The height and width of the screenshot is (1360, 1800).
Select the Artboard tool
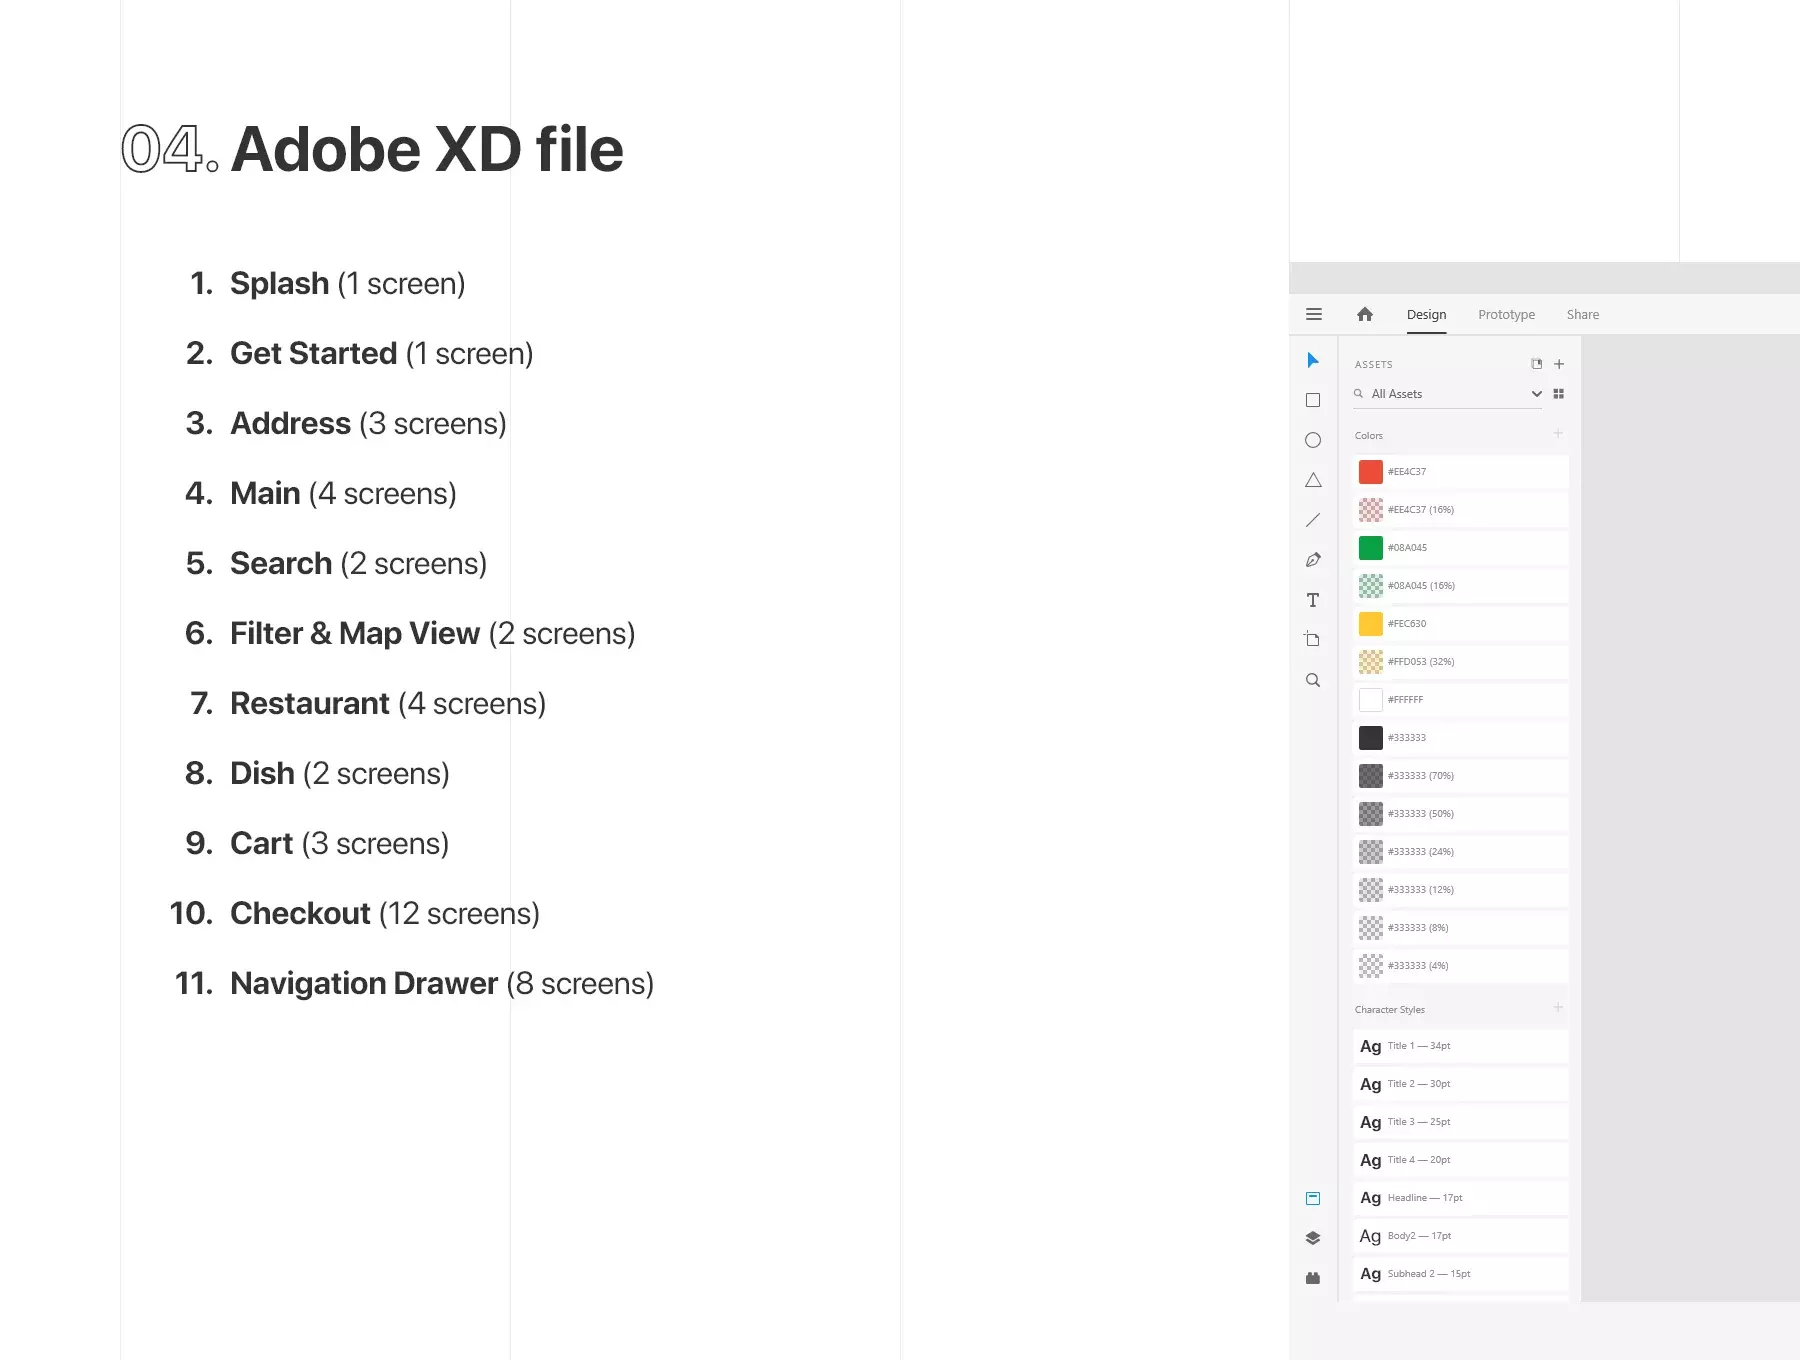pyautogui.click(x=1313, y=639)
